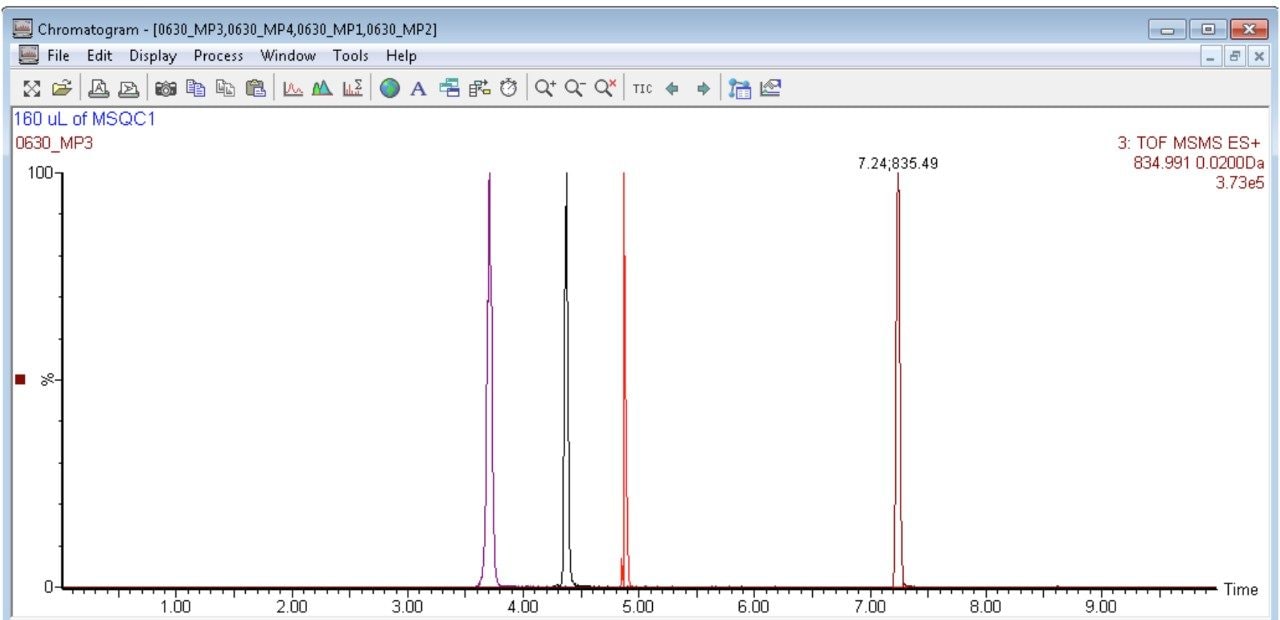This screenshot has width=1280, height=620.
Task: Click the TIC toolbar button
Action: click(x=642, y=88)
